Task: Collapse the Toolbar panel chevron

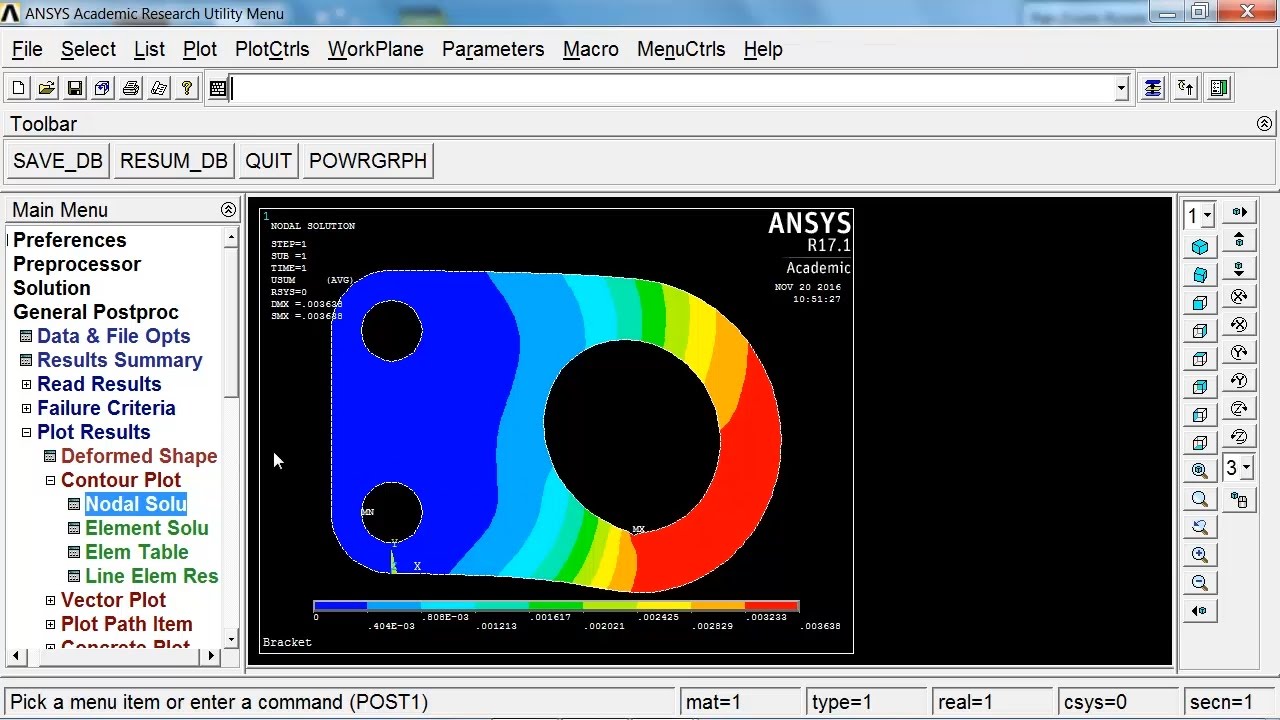Action: pos(1264,124)
